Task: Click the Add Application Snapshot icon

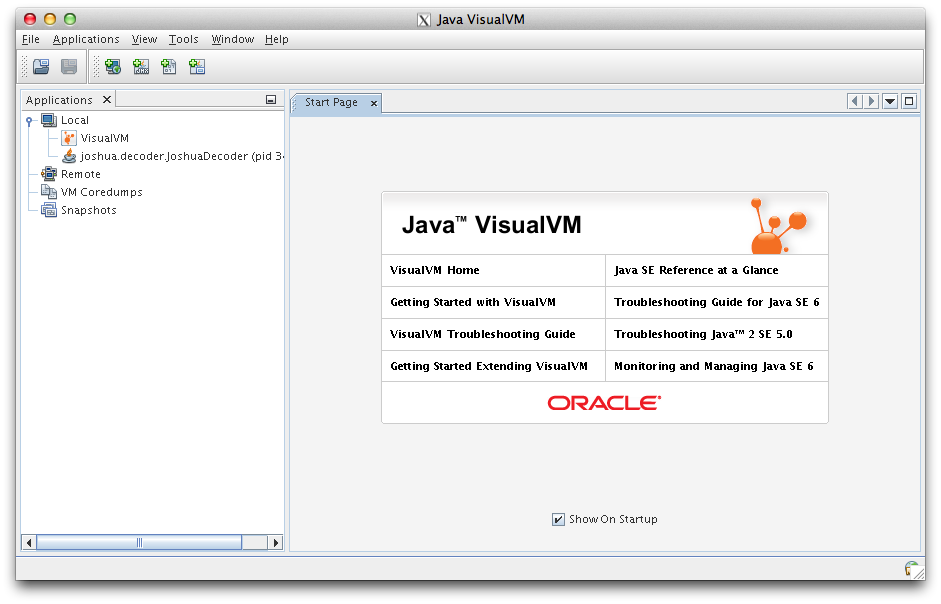Action: point(197,67)
